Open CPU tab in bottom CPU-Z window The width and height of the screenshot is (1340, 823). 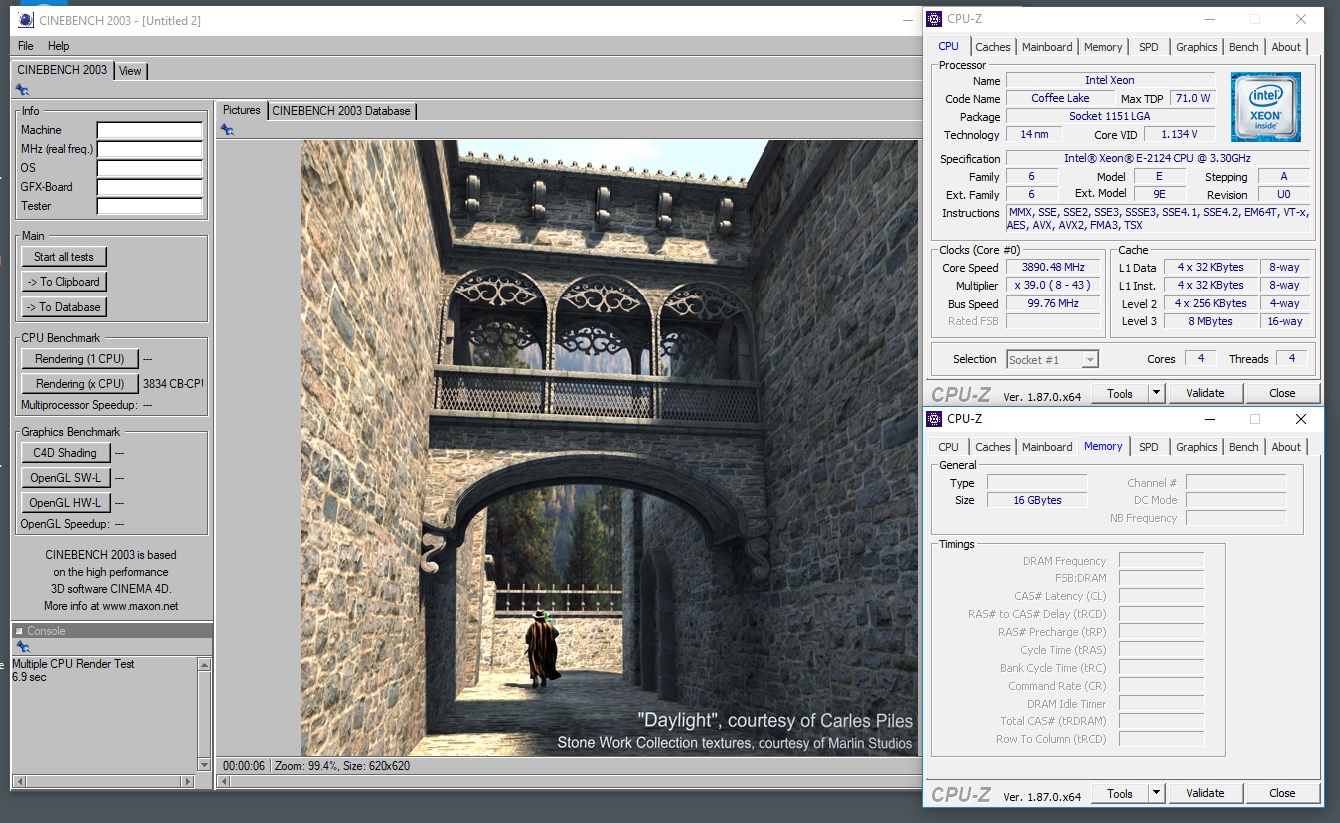[948, 447]
